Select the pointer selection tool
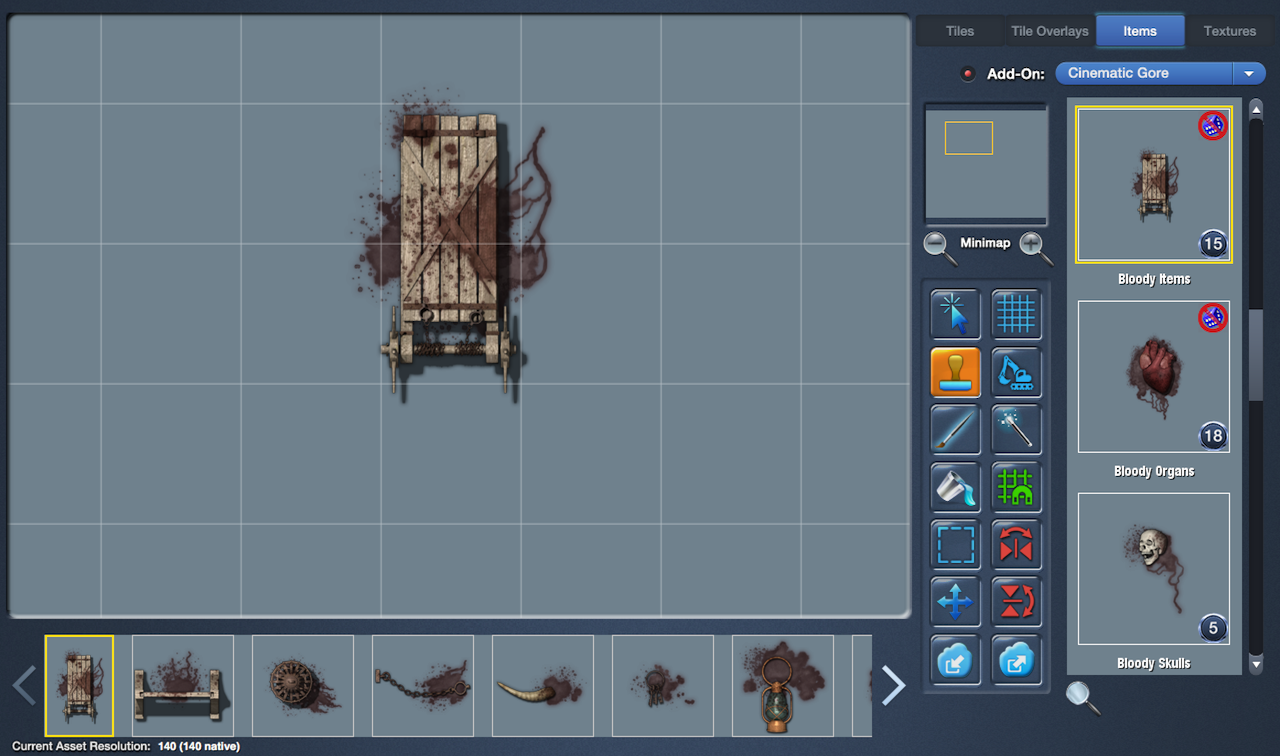 (955, 315)
